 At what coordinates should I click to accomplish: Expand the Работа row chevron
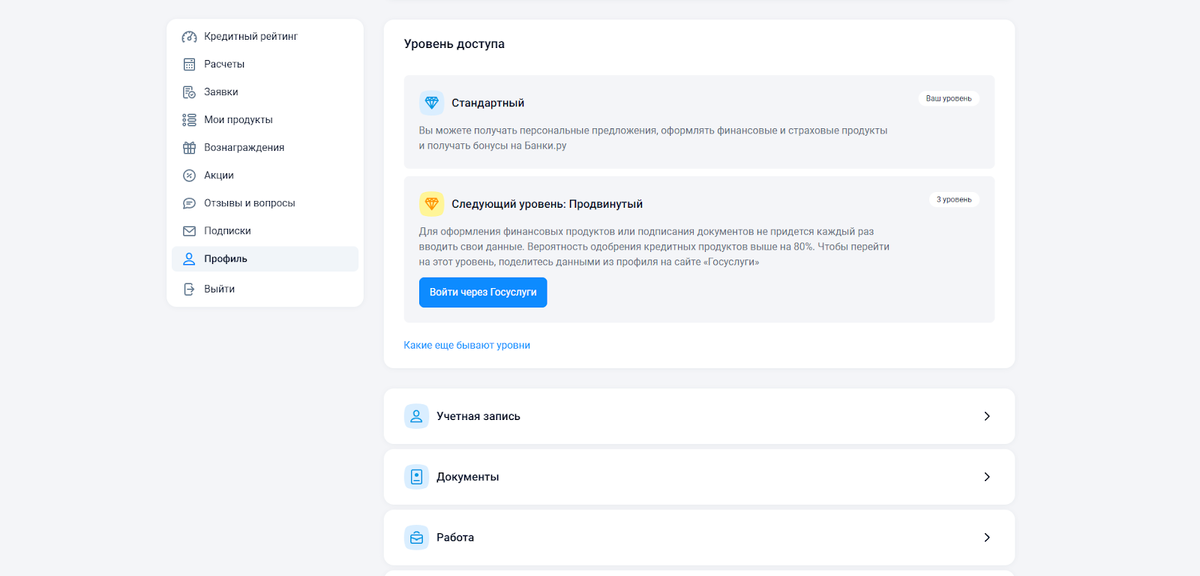tap(987, 538)
